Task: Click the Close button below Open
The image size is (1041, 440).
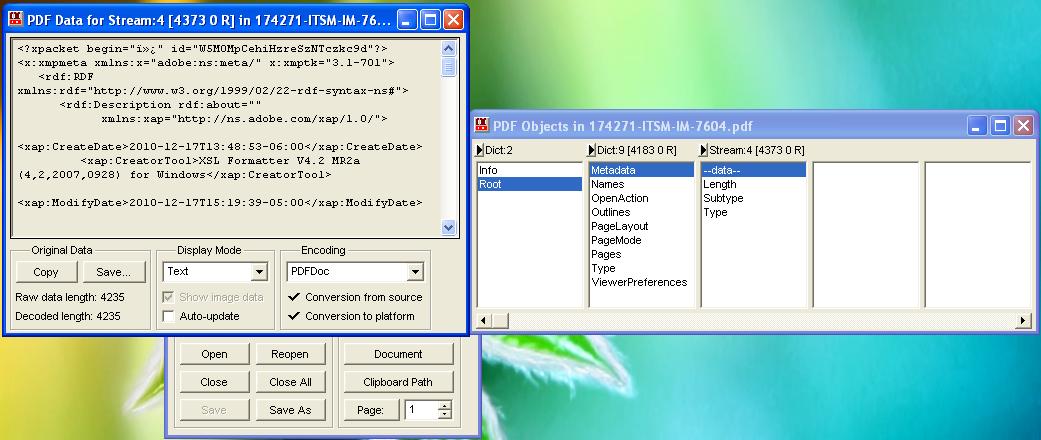Action: pyautogui.click(x=214, y=382)
